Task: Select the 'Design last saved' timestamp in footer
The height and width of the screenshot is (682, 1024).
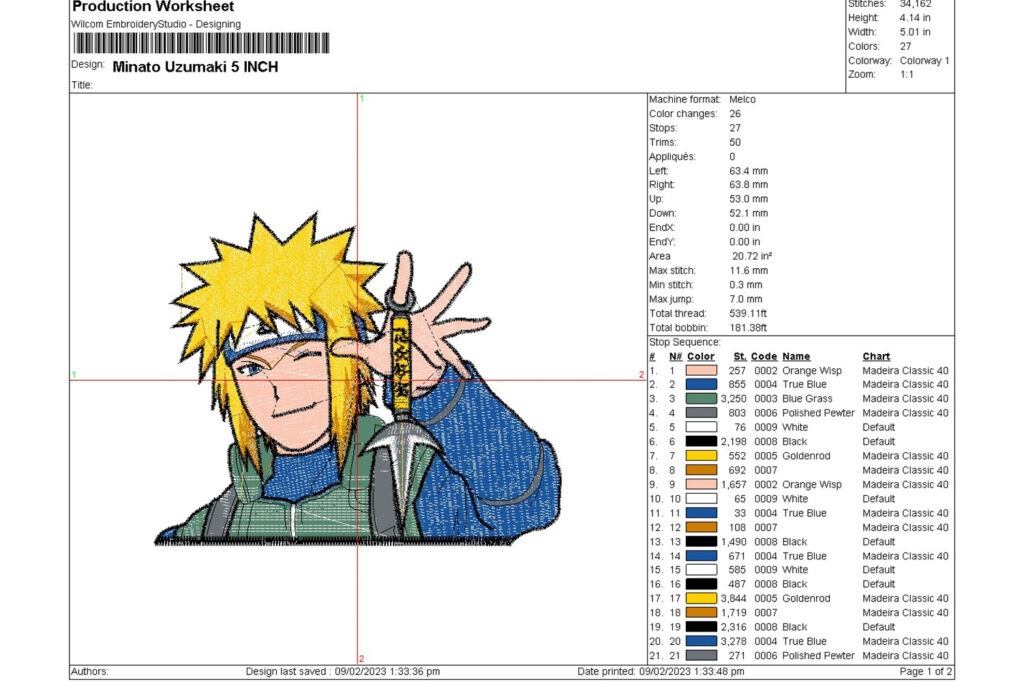Action: click(x=343, y=672)
